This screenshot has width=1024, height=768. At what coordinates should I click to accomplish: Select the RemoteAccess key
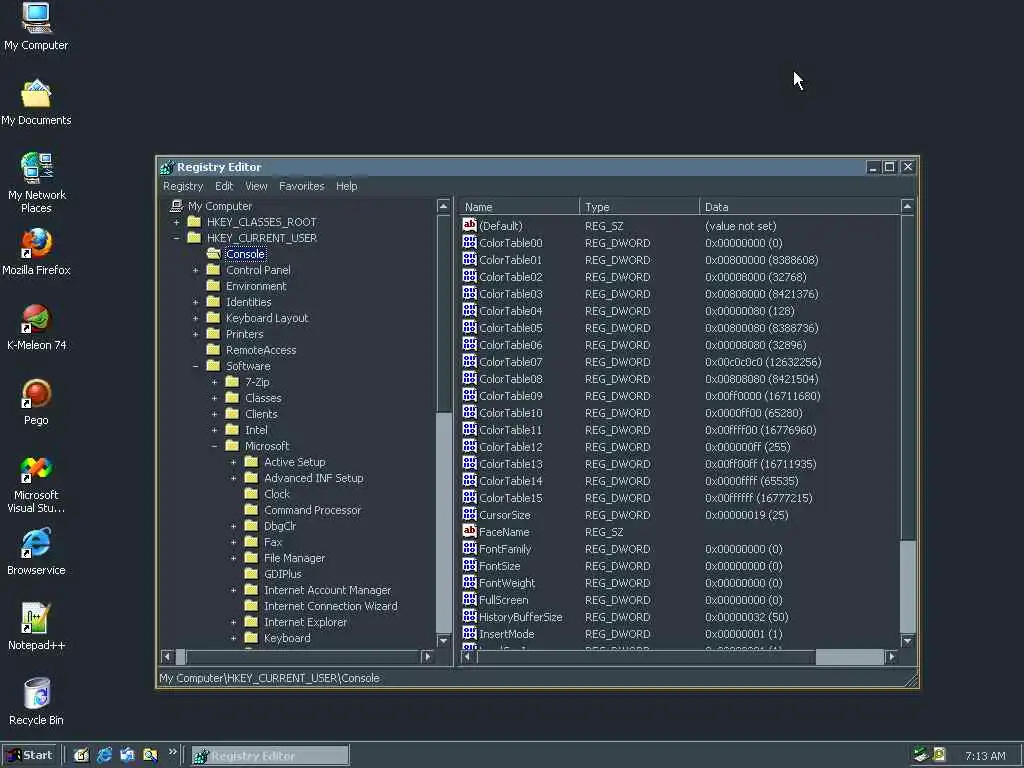261,350
